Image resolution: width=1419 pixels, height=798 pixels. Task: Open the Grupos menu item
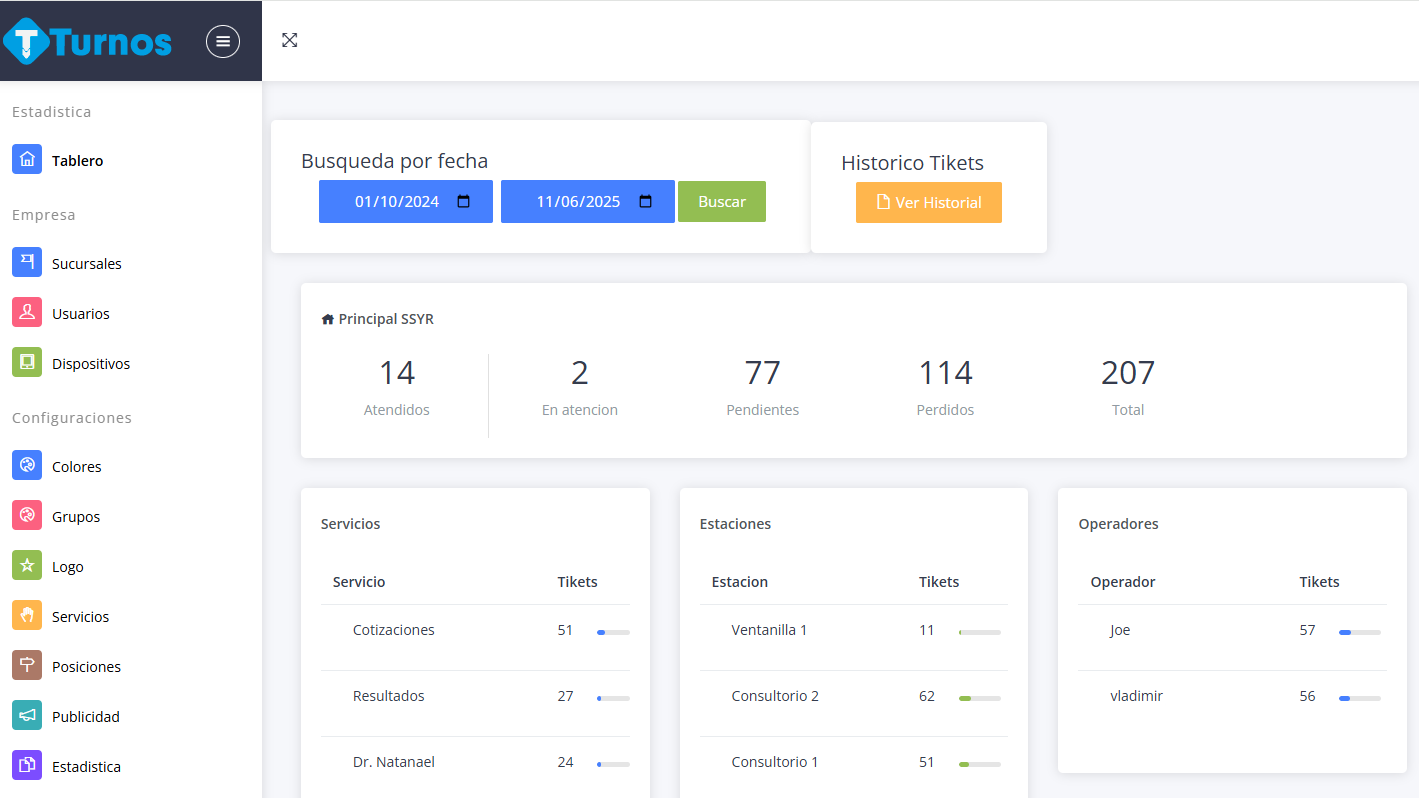pyautogui.click(x=76, y=517)
